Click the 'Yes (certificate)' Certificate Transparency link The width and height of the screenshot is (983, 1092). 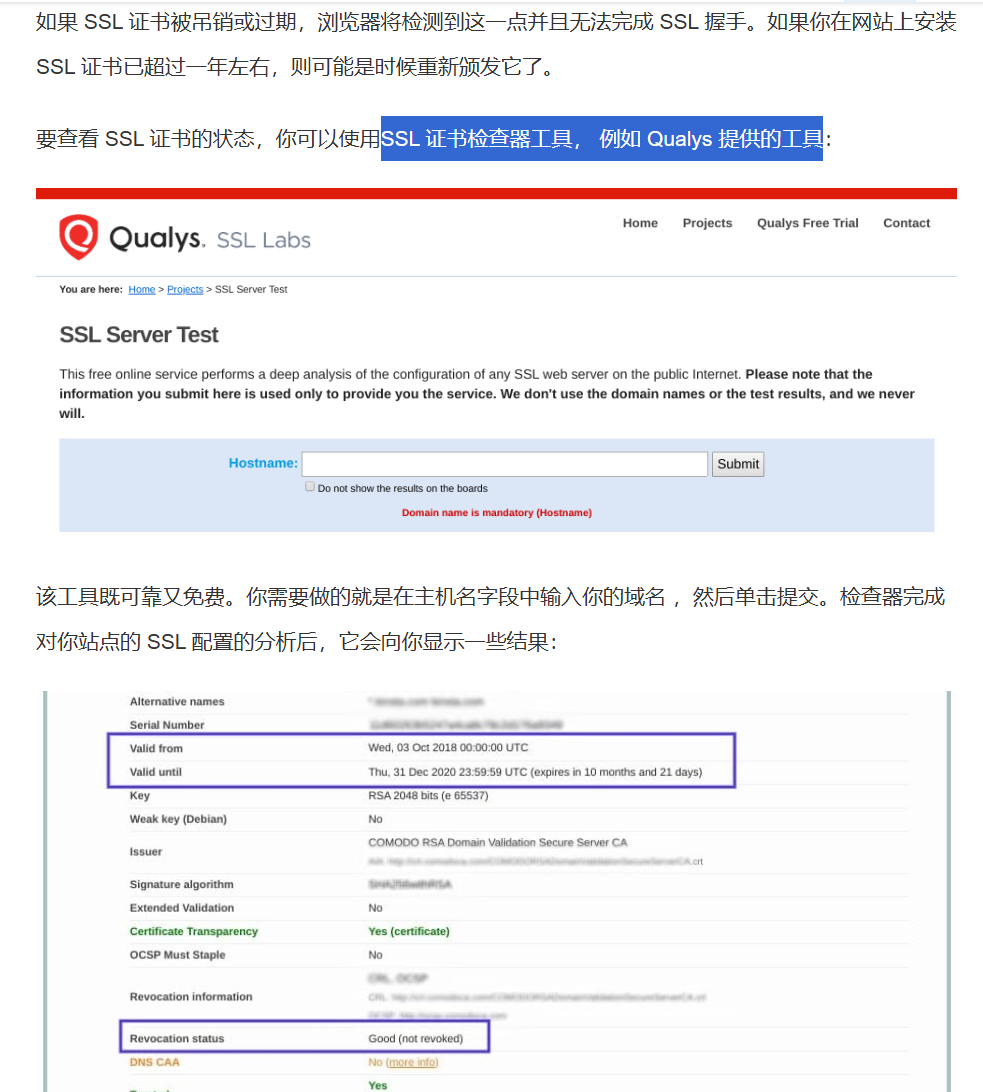[408, 931]
